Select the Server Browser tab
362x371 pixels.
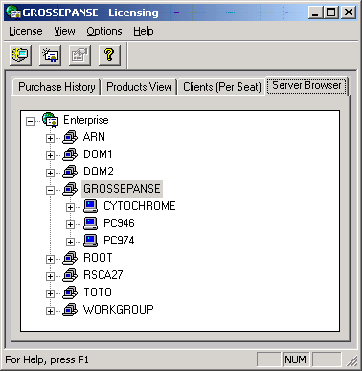coord(307,86)
